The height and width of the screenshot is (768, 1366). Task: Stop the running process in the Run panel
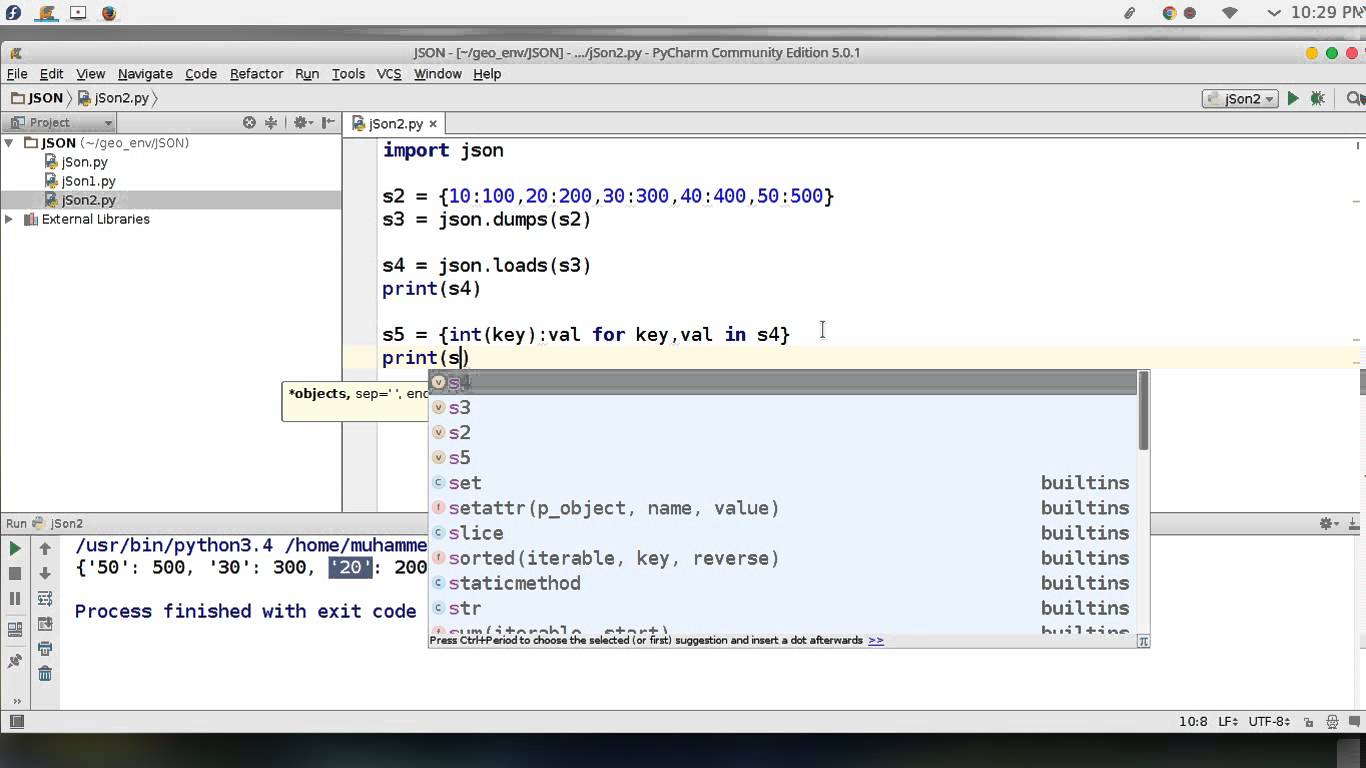coord(14,572)
